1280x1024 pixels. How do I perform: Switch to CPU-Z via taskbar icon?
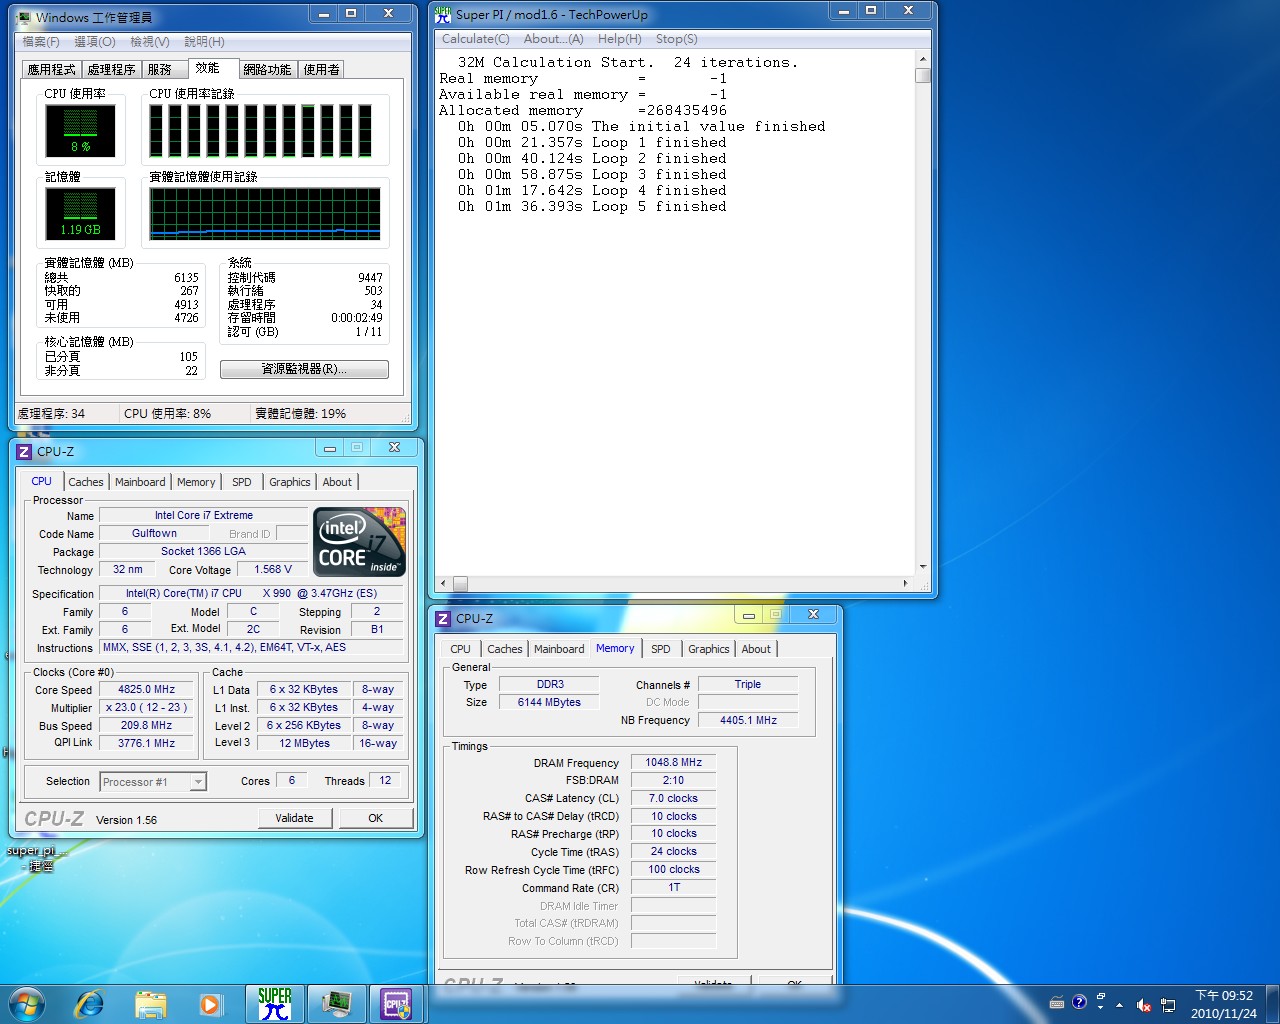[397, 1004]
